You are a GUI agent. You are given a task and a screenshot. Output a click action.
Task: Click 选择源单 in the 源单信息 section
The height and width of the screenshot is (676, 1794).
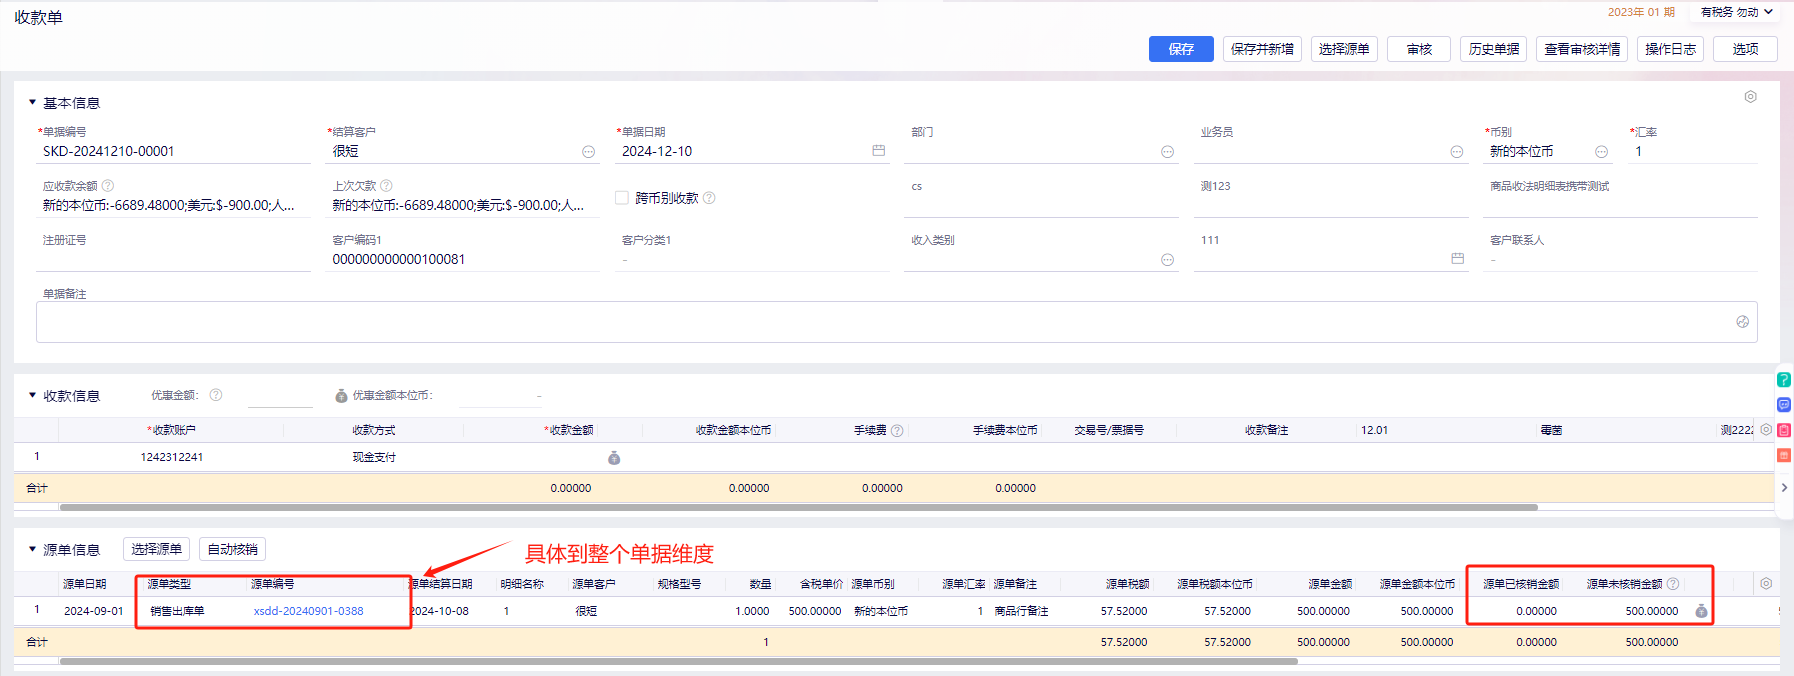(156, 549)
